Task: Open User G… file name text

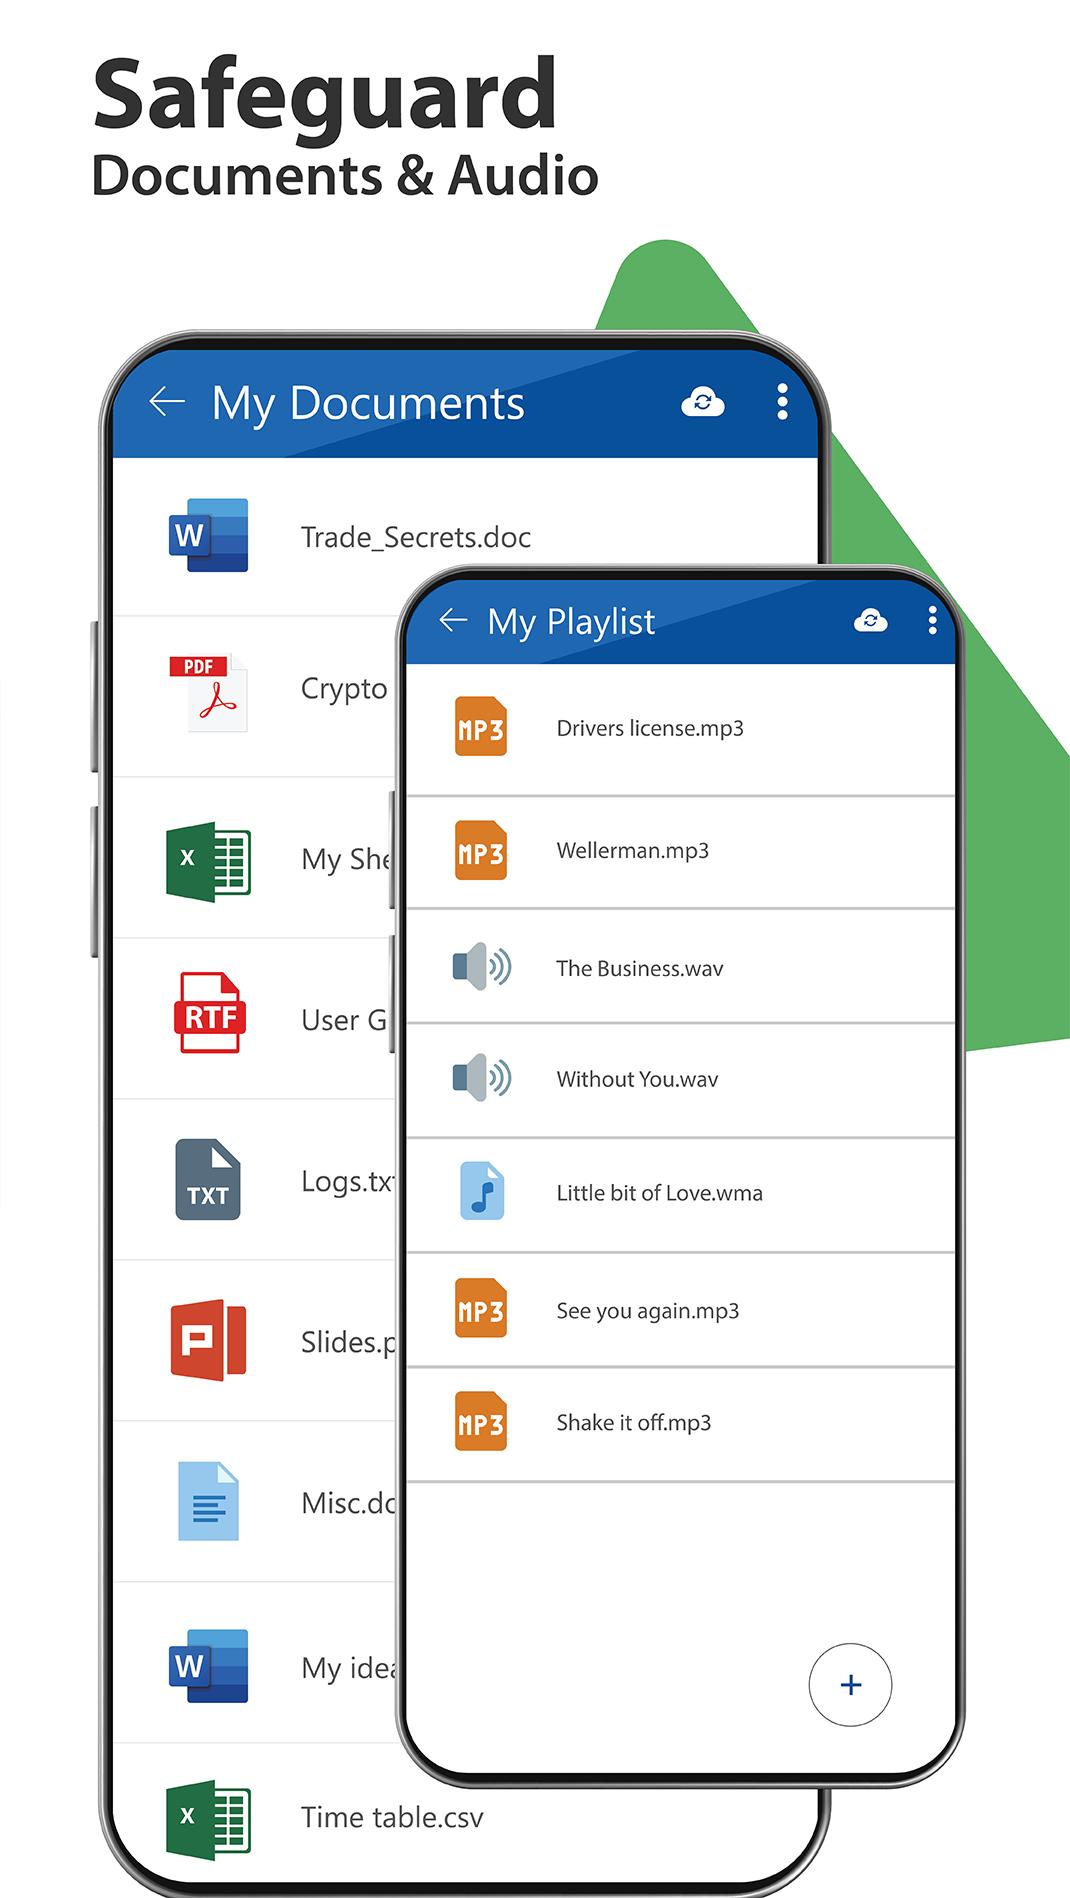Action: tap(344, 1020)
